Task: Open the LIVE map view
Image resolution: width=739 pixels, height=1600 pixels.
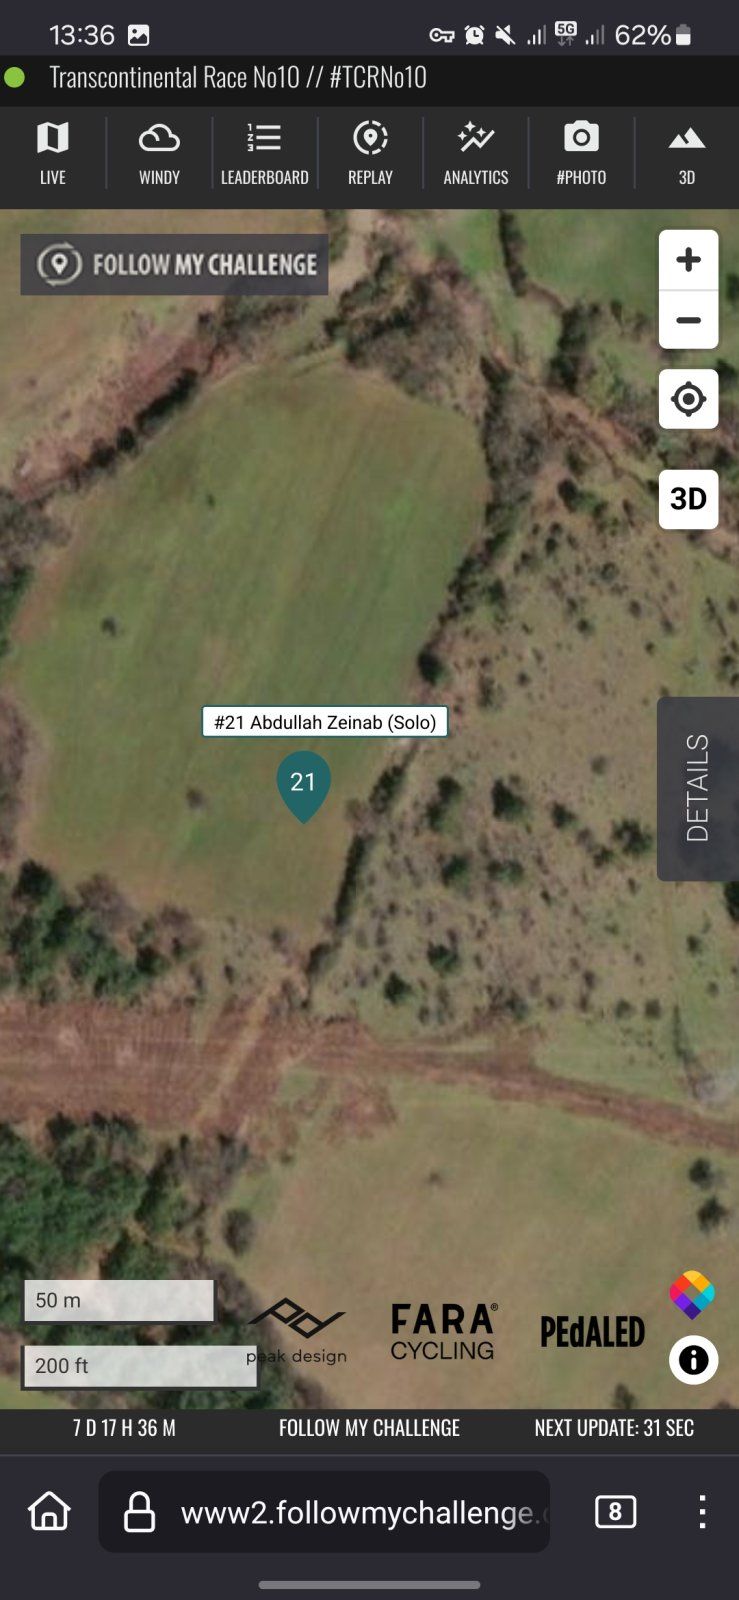Action: pyautogui.click(x=53, y=153)
